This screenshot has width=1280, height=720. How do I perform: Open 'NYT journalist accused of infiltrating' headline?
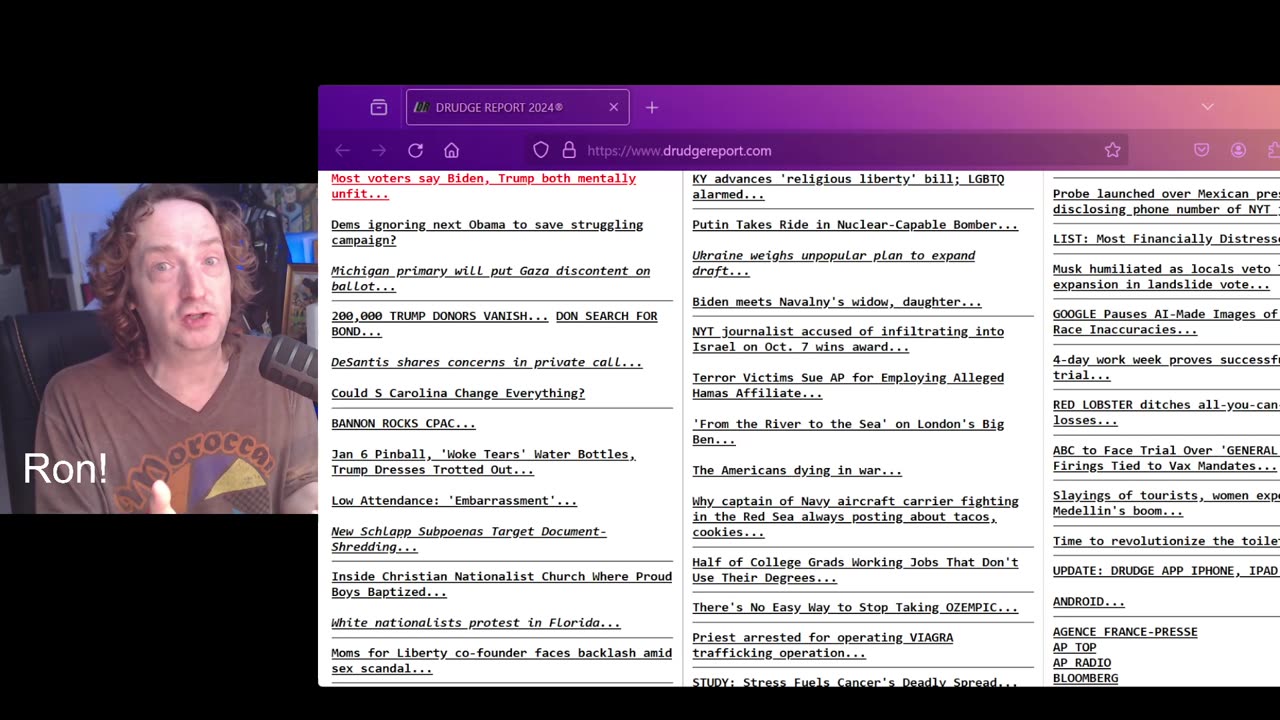(x=848, y=339)
